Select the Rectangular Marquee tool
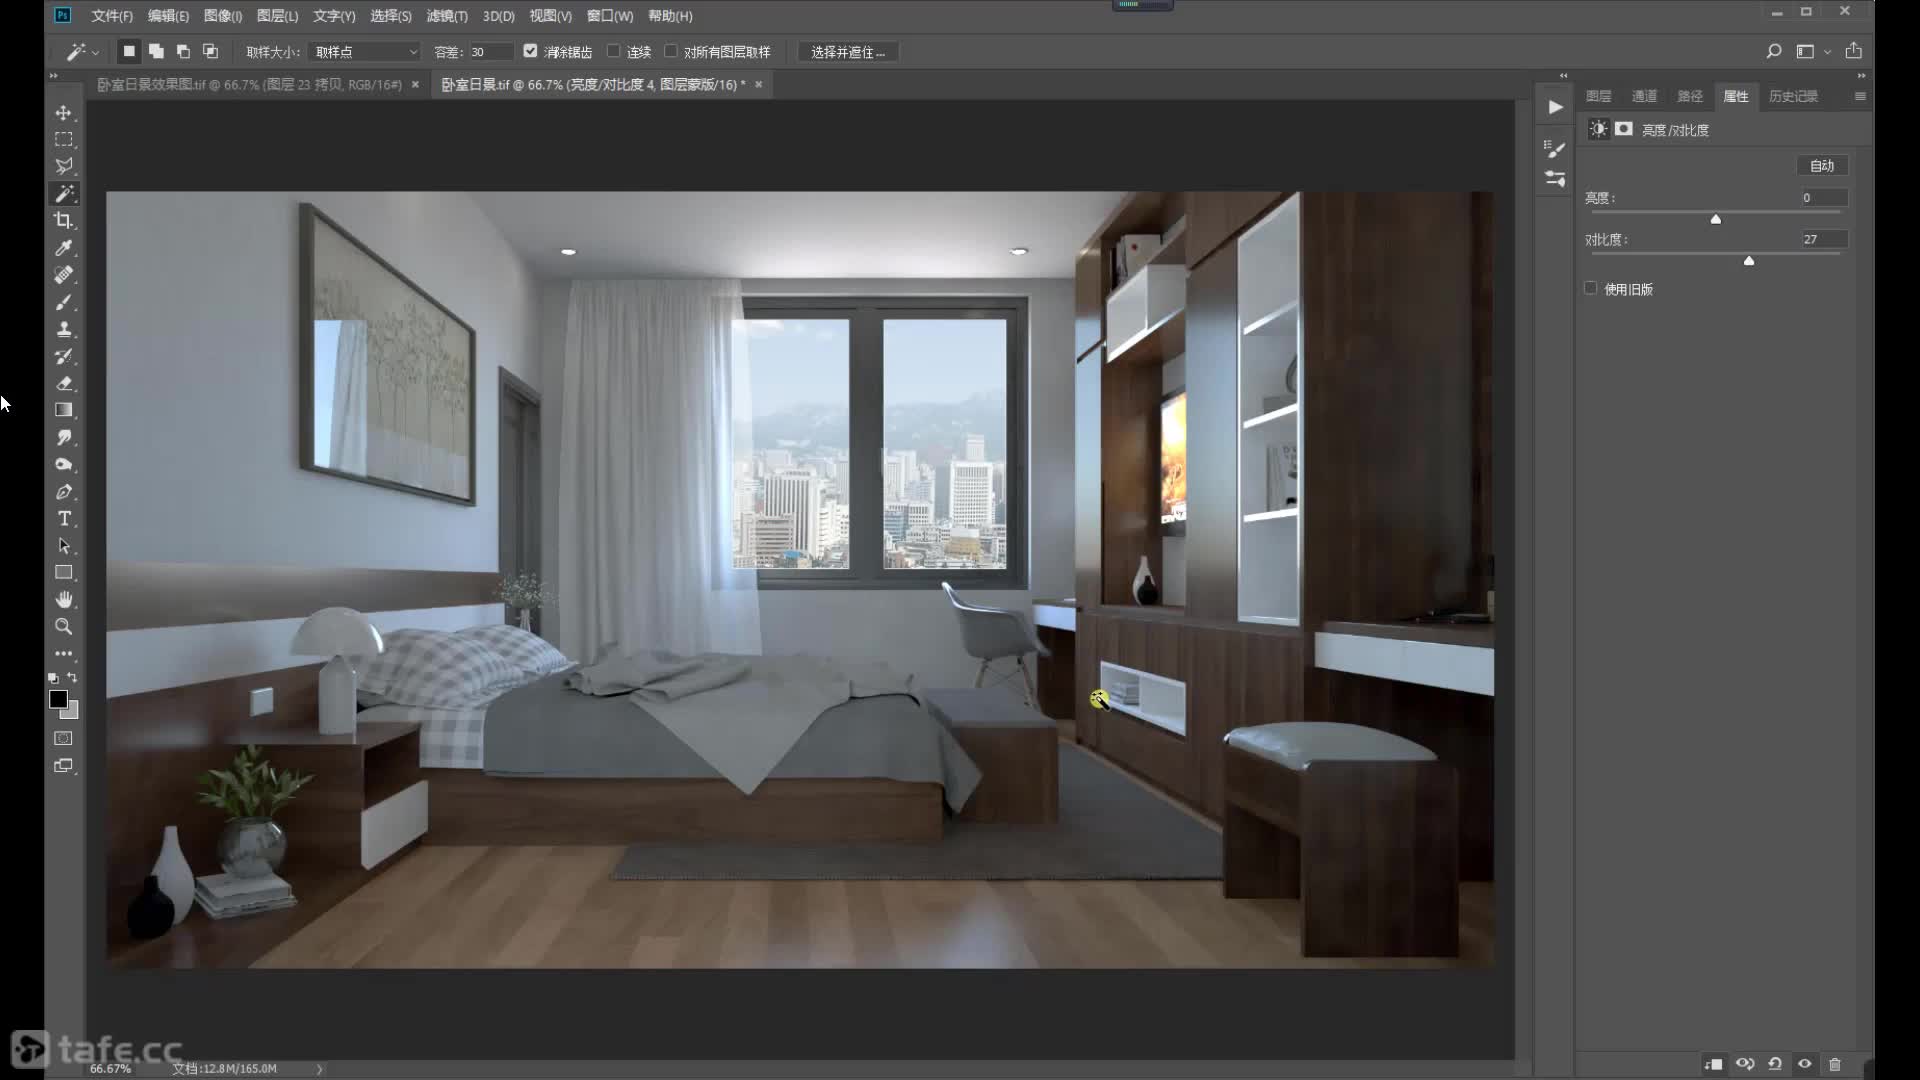 (63, 140)
